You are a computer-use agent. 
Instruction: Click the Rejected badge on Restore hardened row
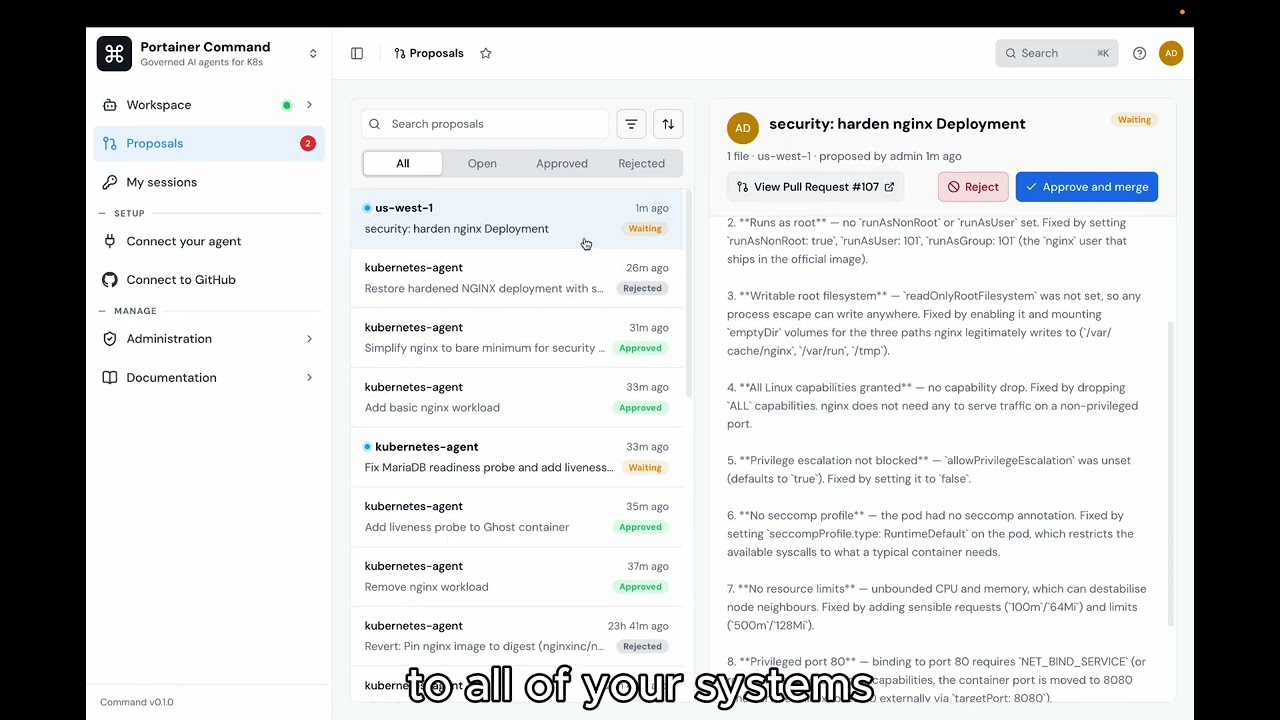tap(642, 289)
